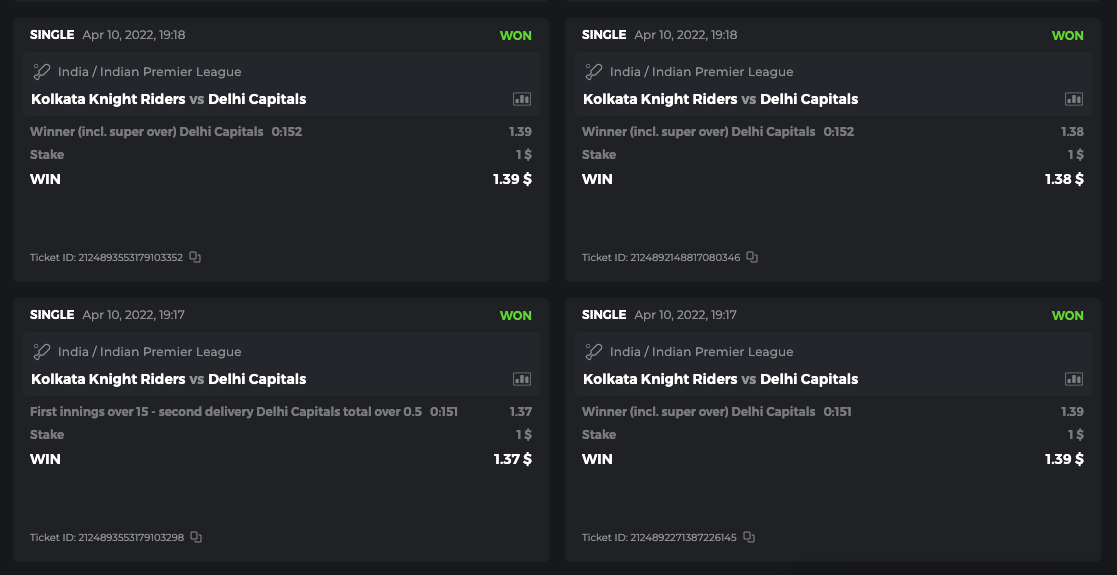Click cricket icon on the first innings bet
Screen dimensions: 1117x575
(x=42, y=352)
